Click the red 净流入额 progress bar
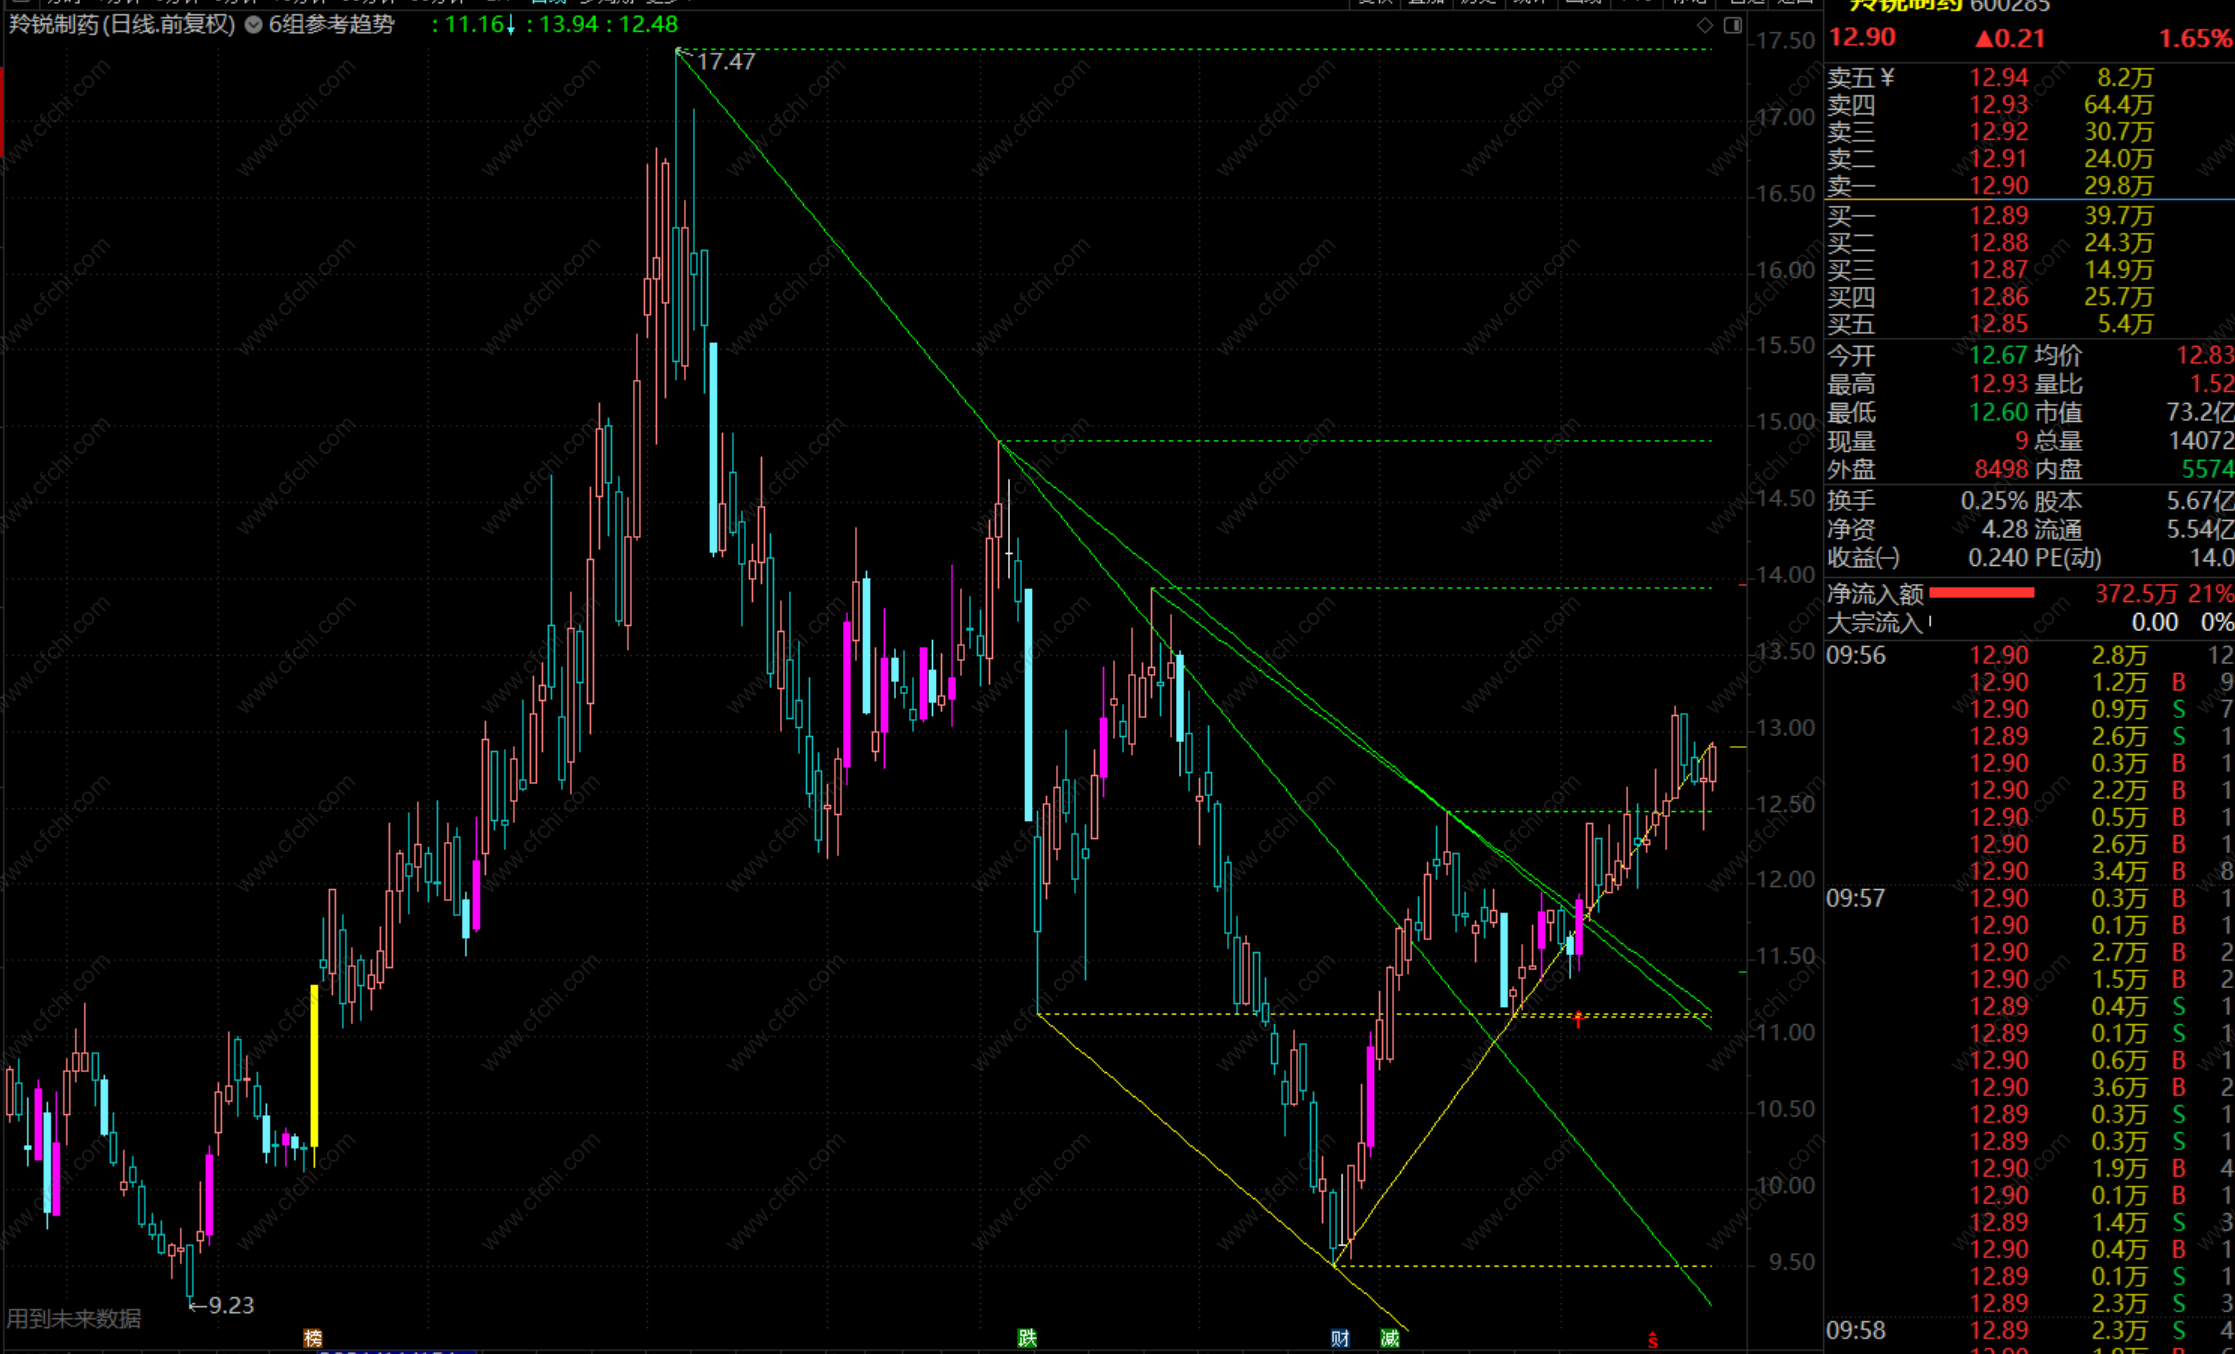This screenshot has height=1354, width=2235. pyautogui.click(x=1981, y=593)
